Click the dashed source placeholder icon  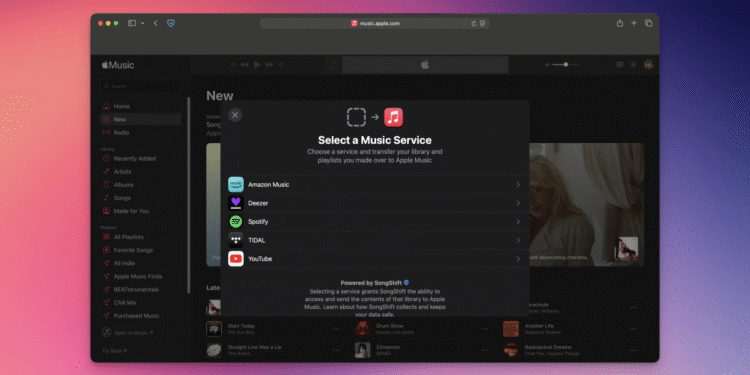[x=356, y=117]
